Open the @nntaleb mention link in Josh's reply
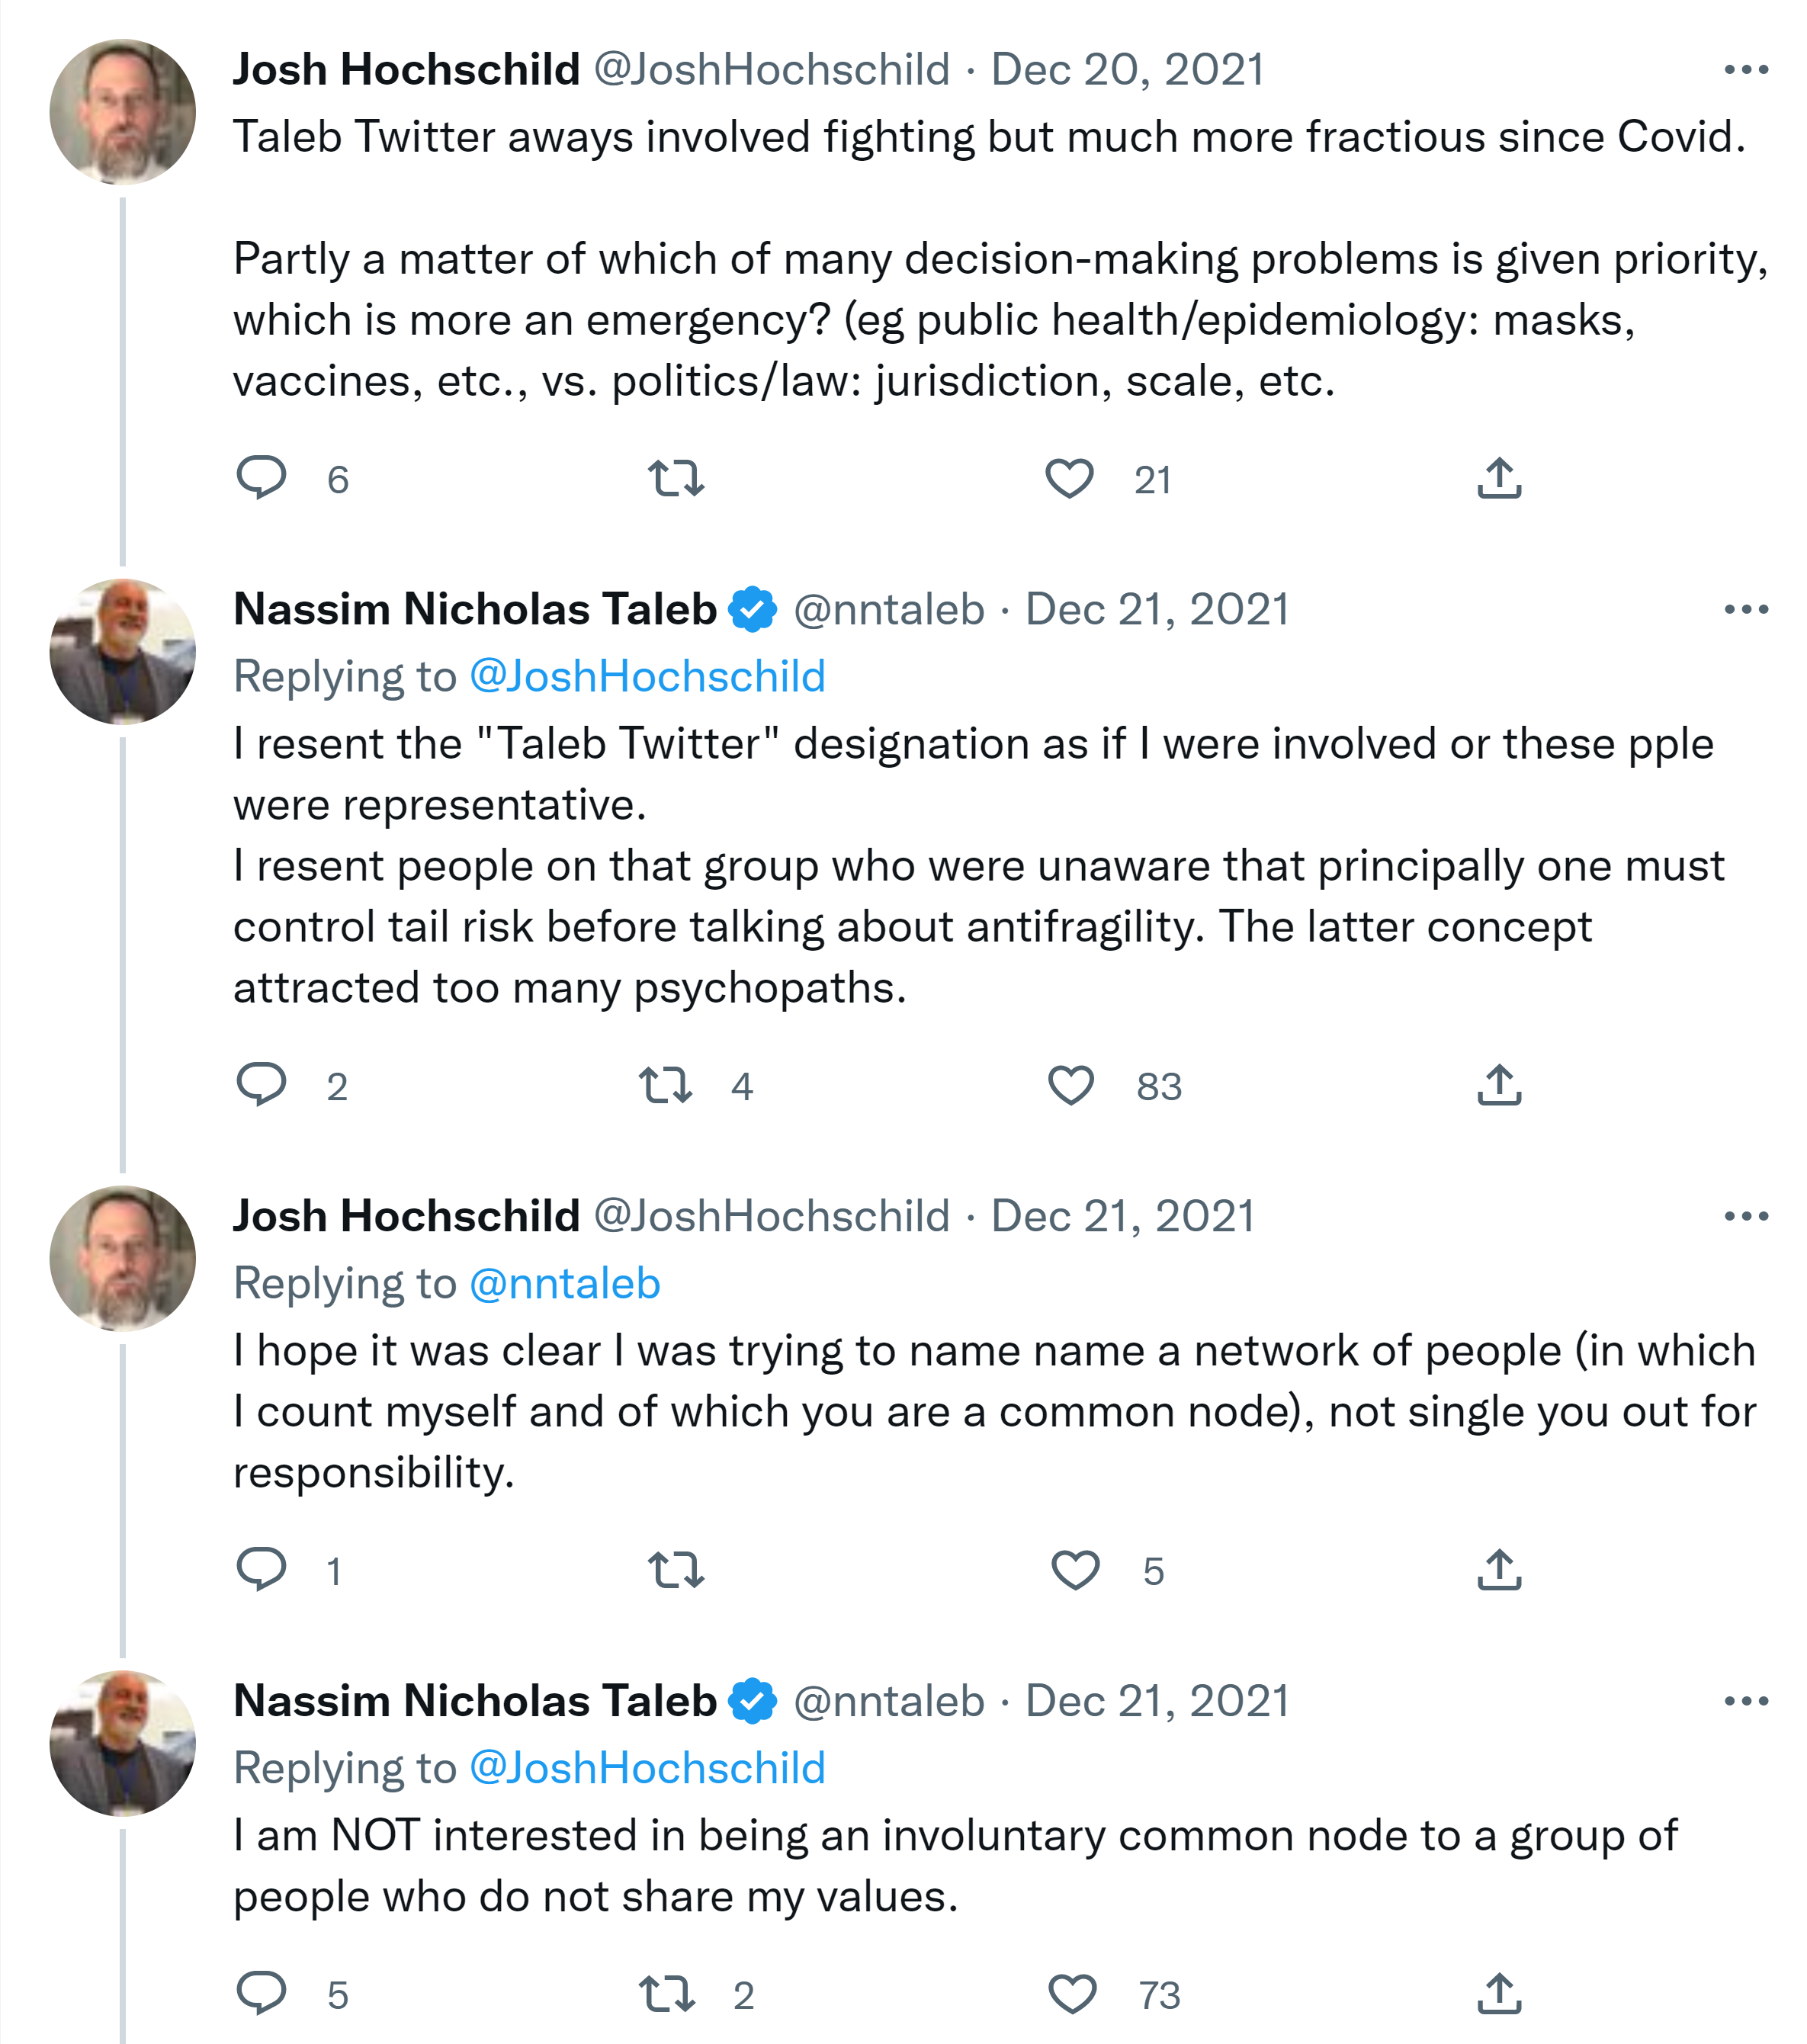This screenshot has width=1807, height=2044. tap(564, 1283)
